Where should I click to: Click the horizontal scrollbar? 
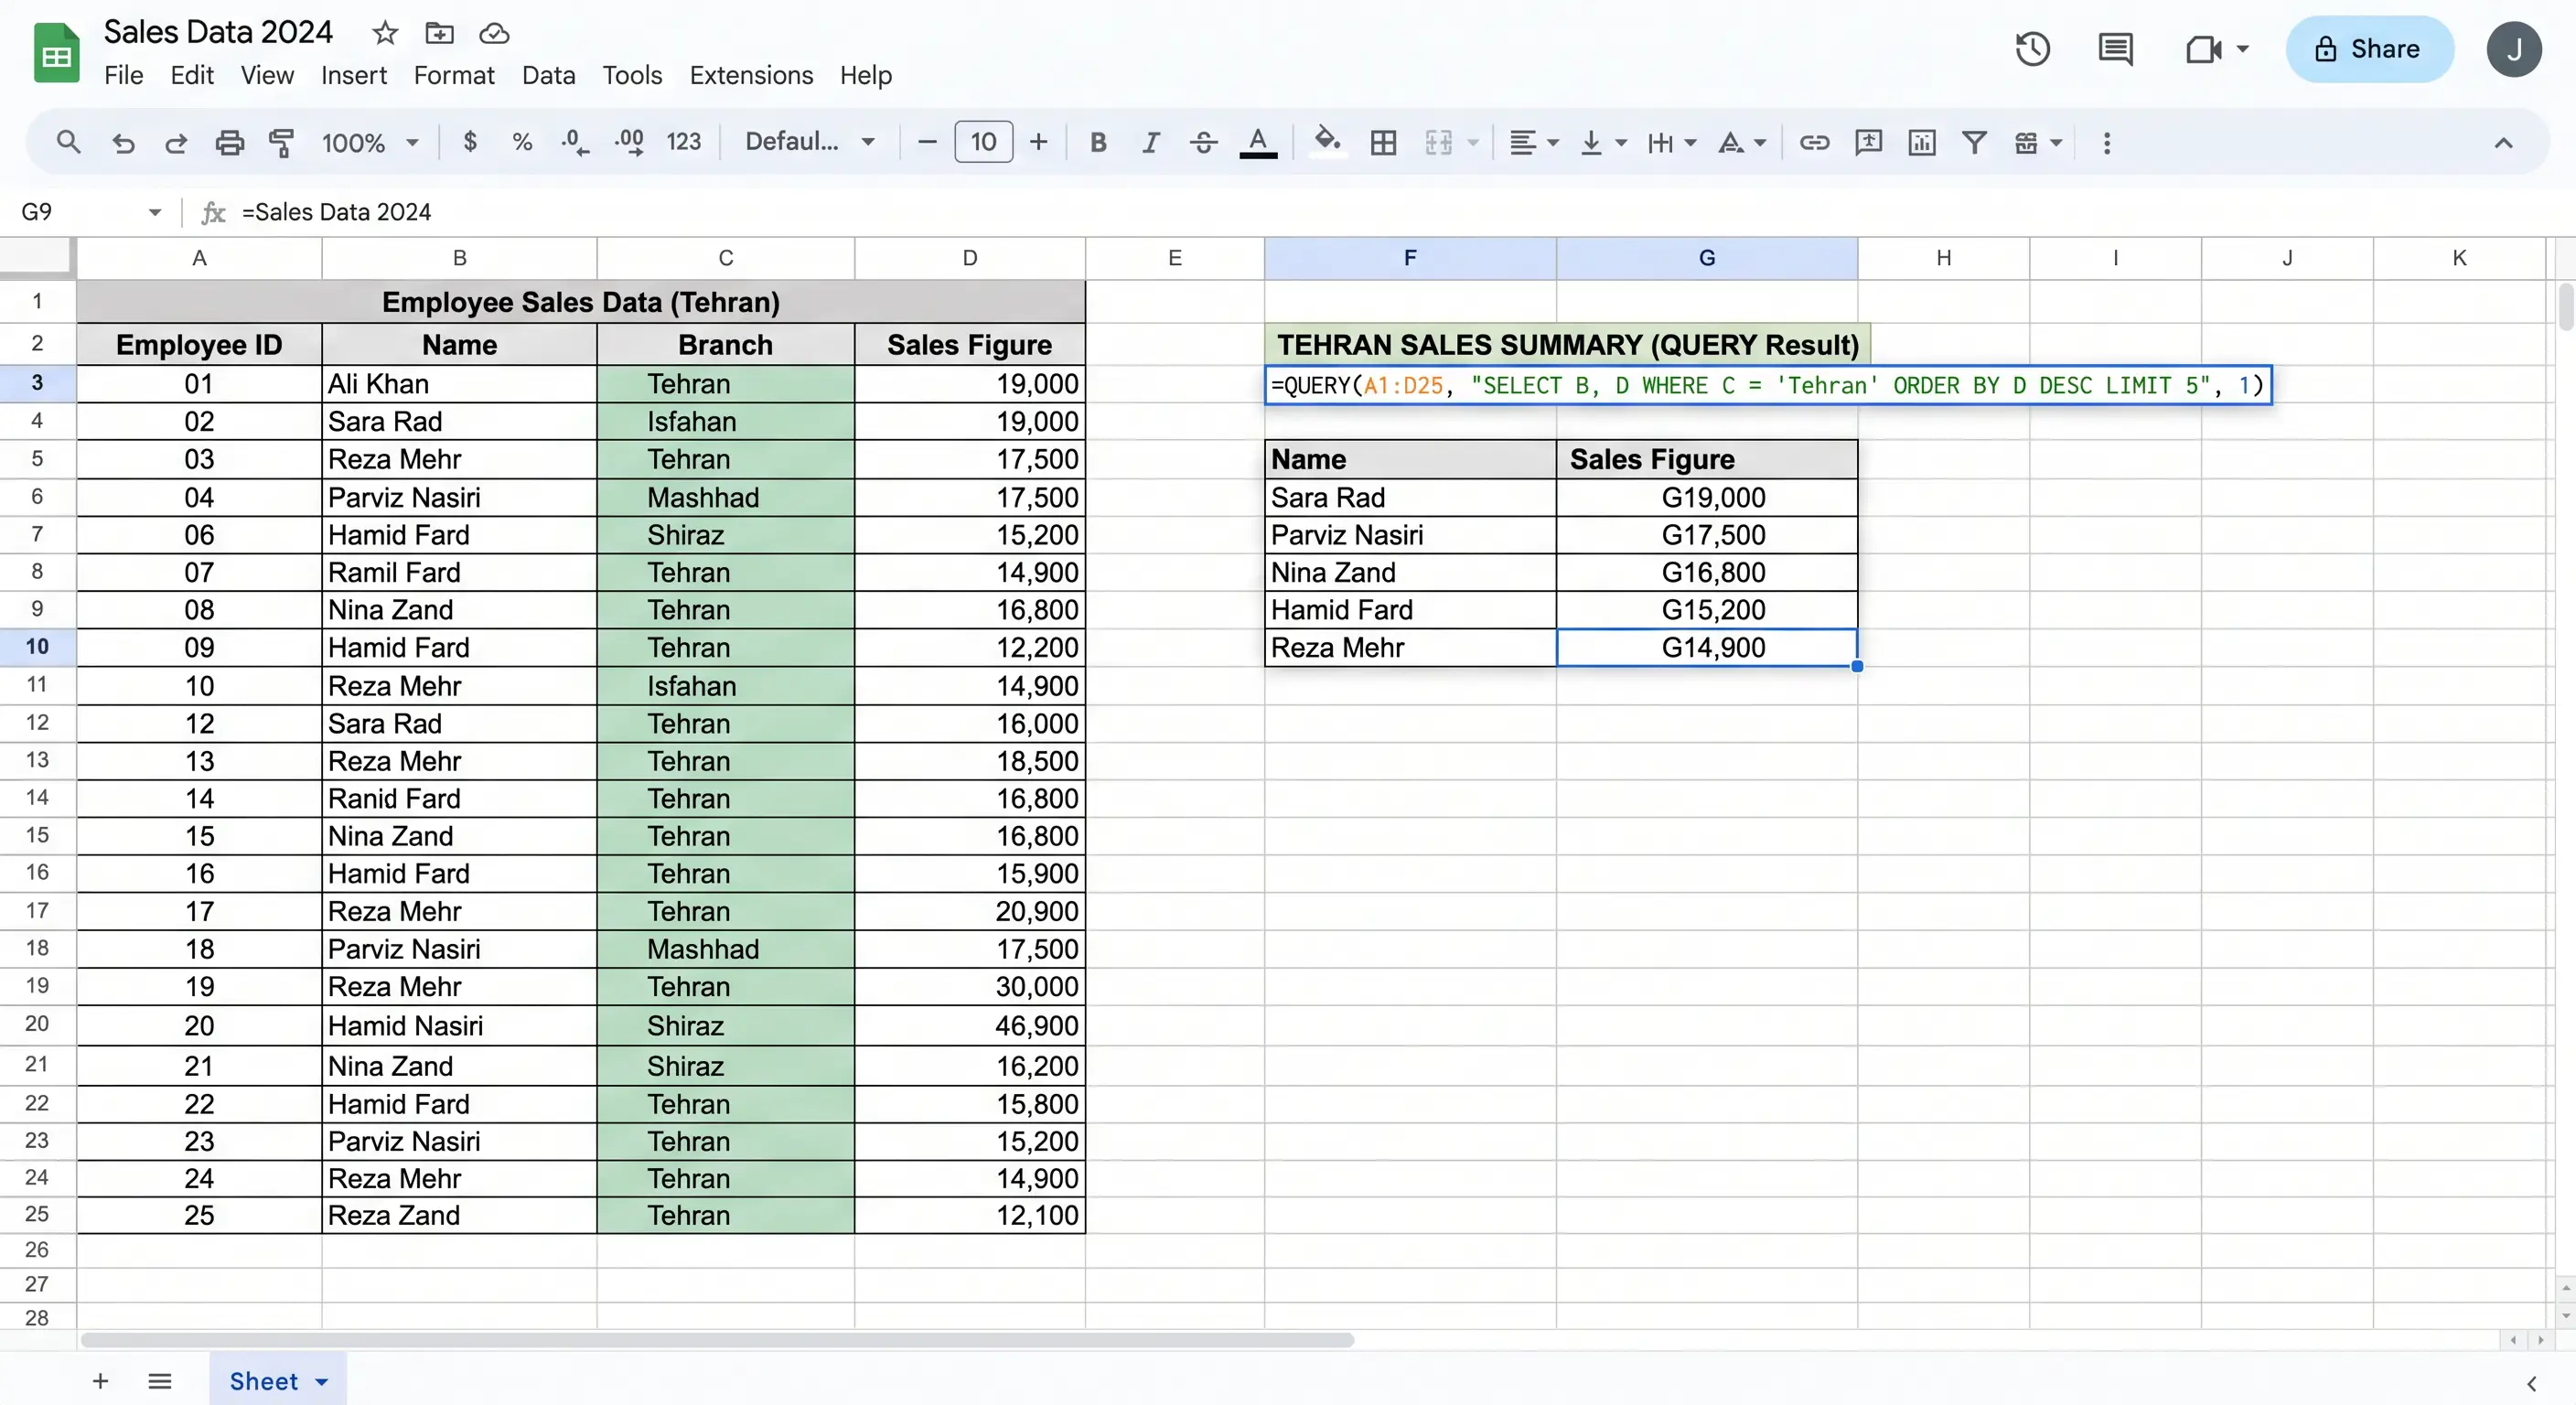(717, 1340)
